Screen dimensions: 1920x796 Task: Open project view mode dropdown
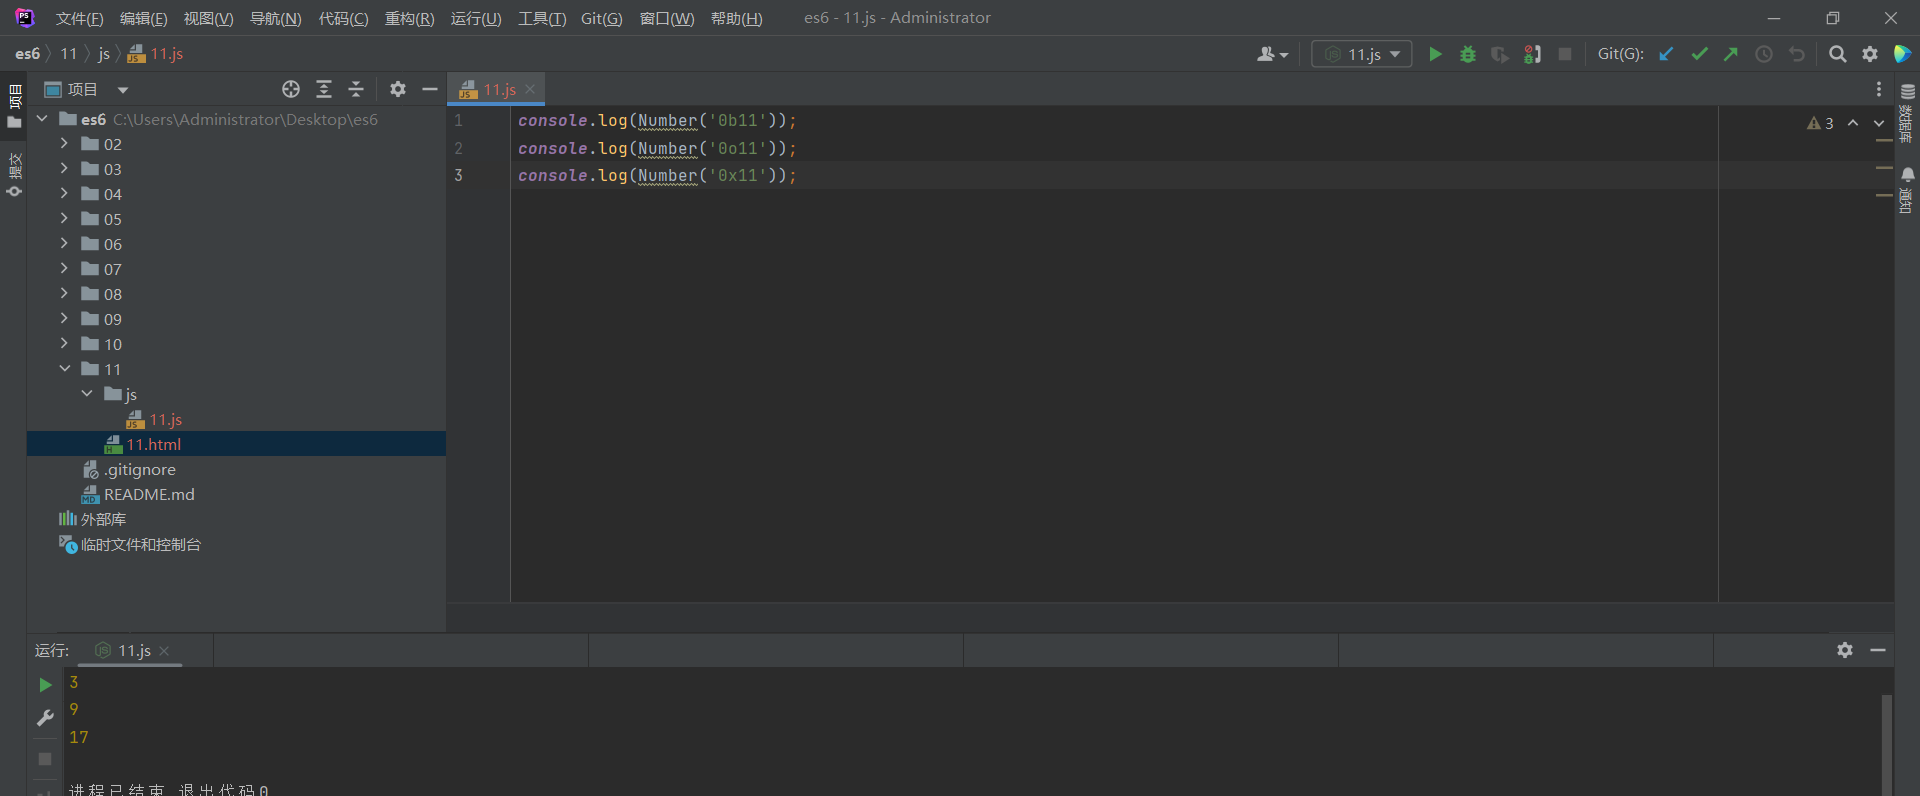[x=123, y=90]
